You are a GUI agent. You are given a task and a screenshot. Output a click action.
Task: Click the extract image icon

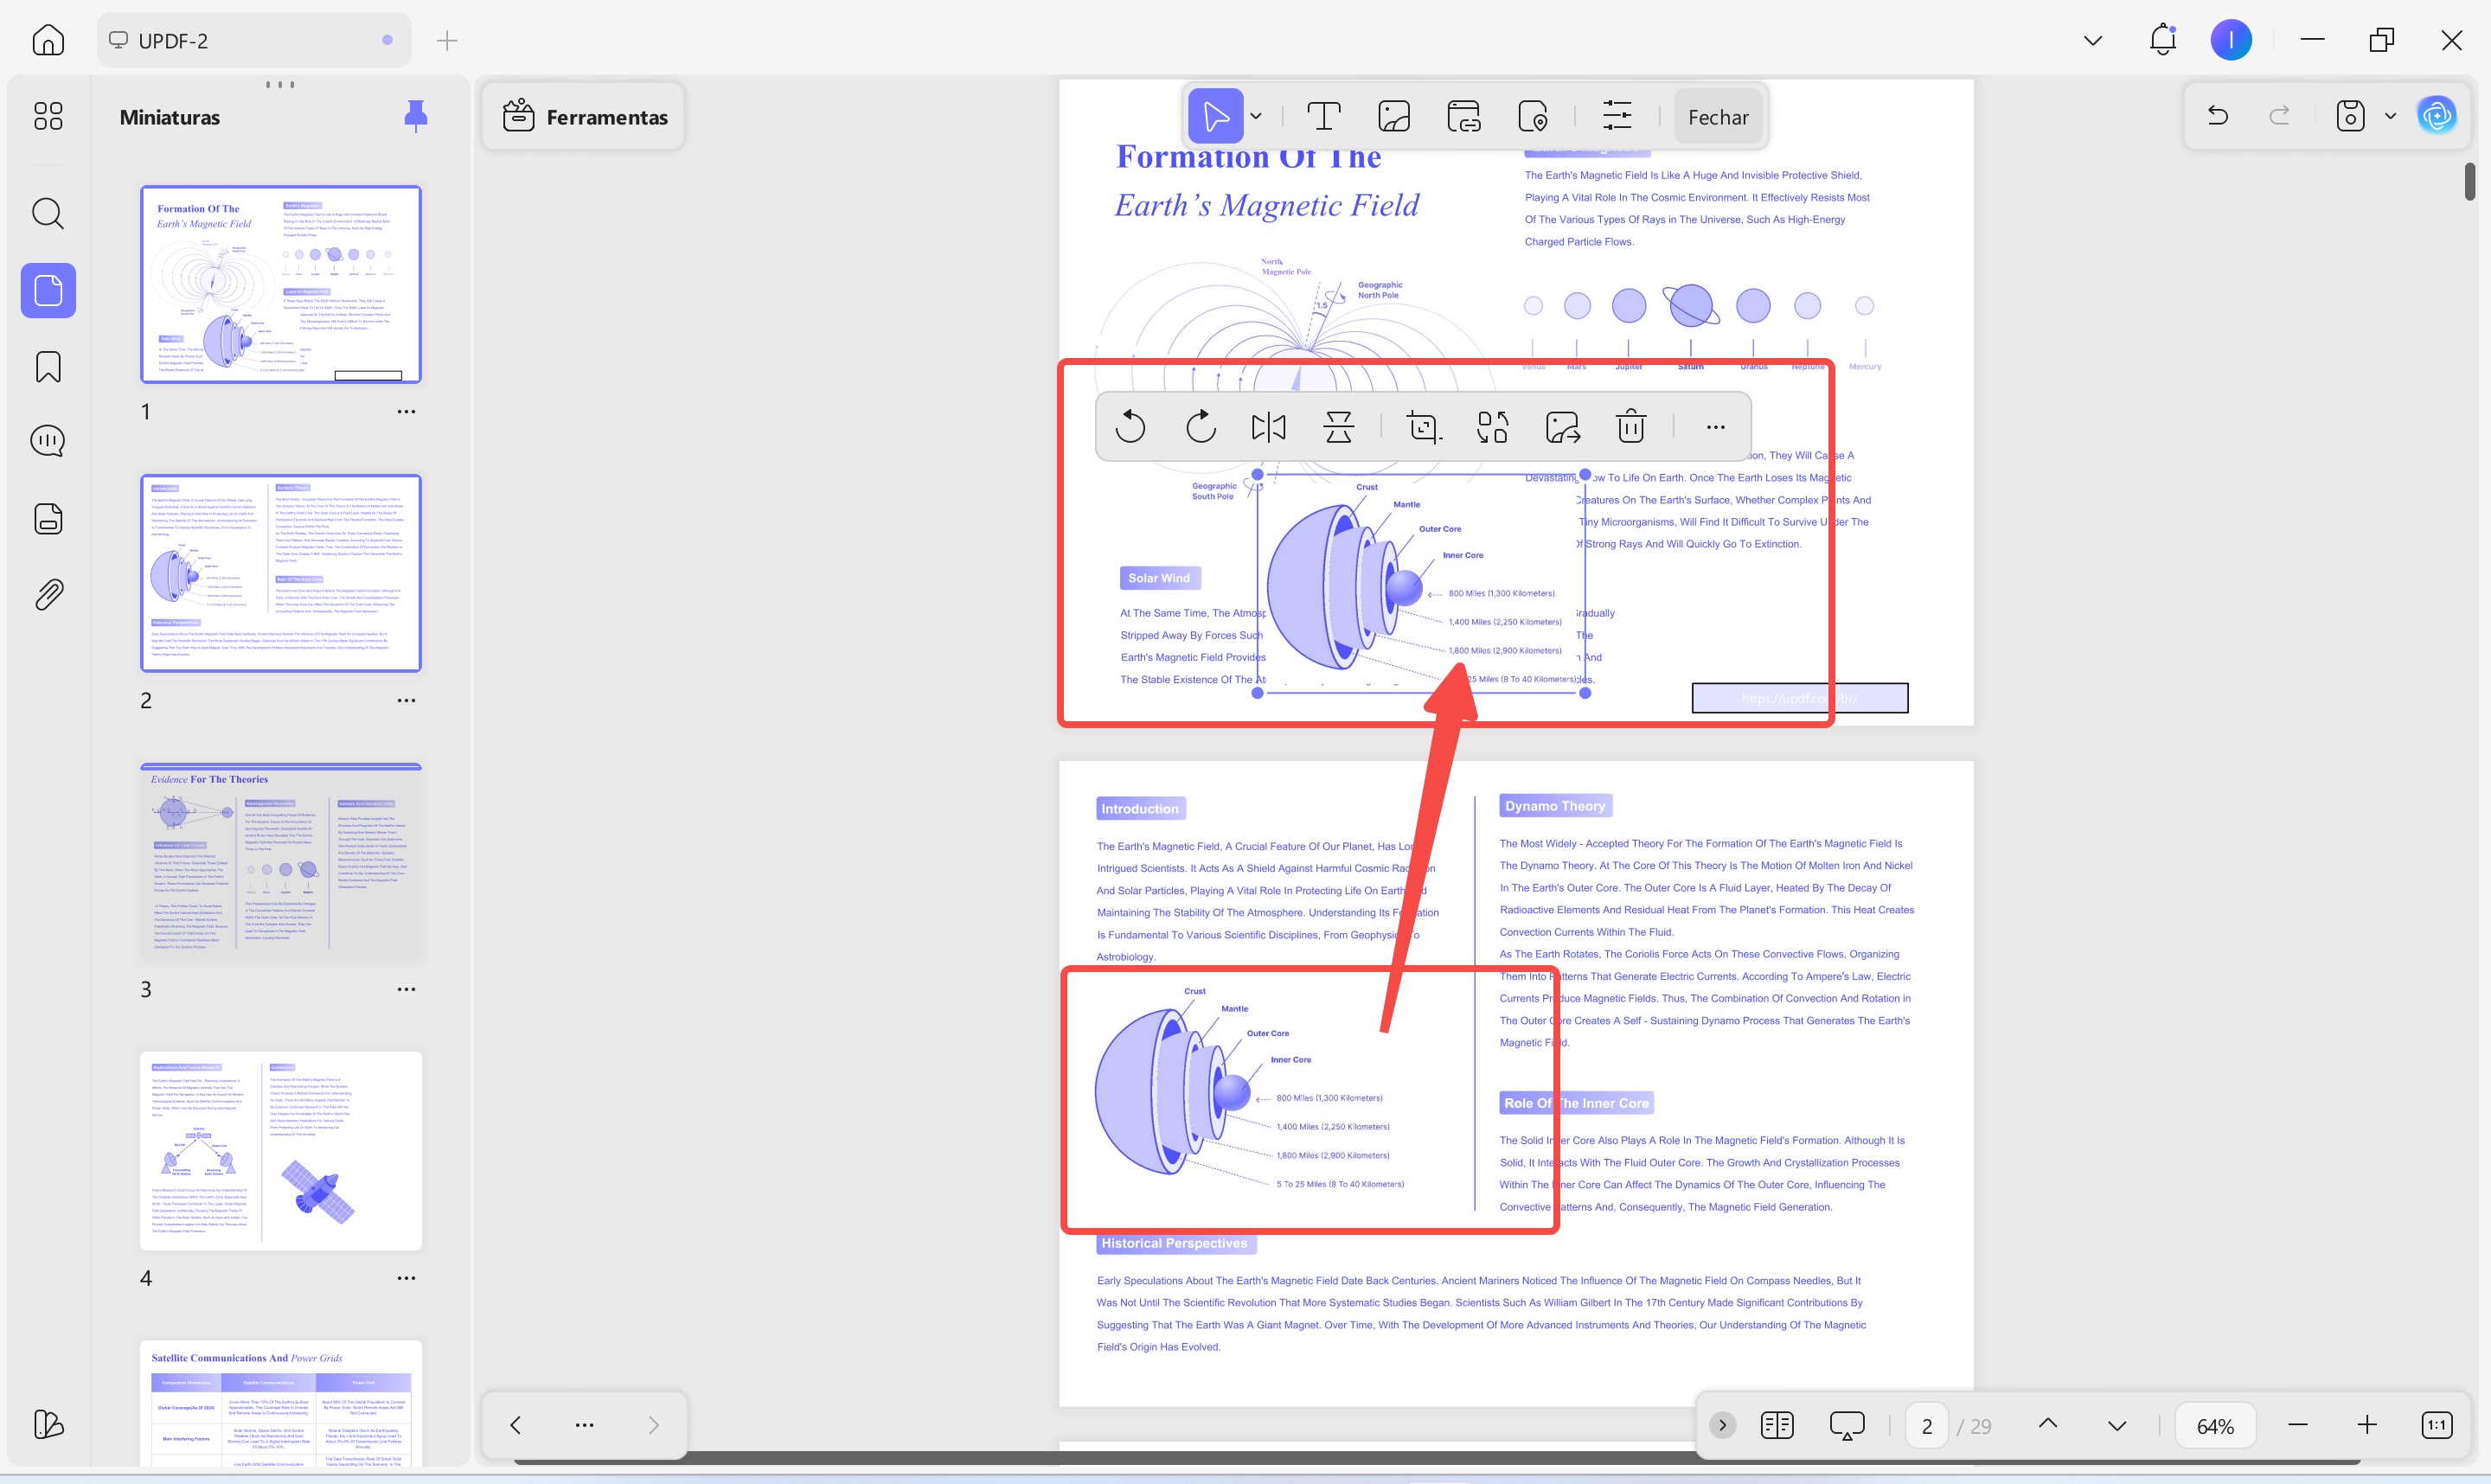(1562, 427)
